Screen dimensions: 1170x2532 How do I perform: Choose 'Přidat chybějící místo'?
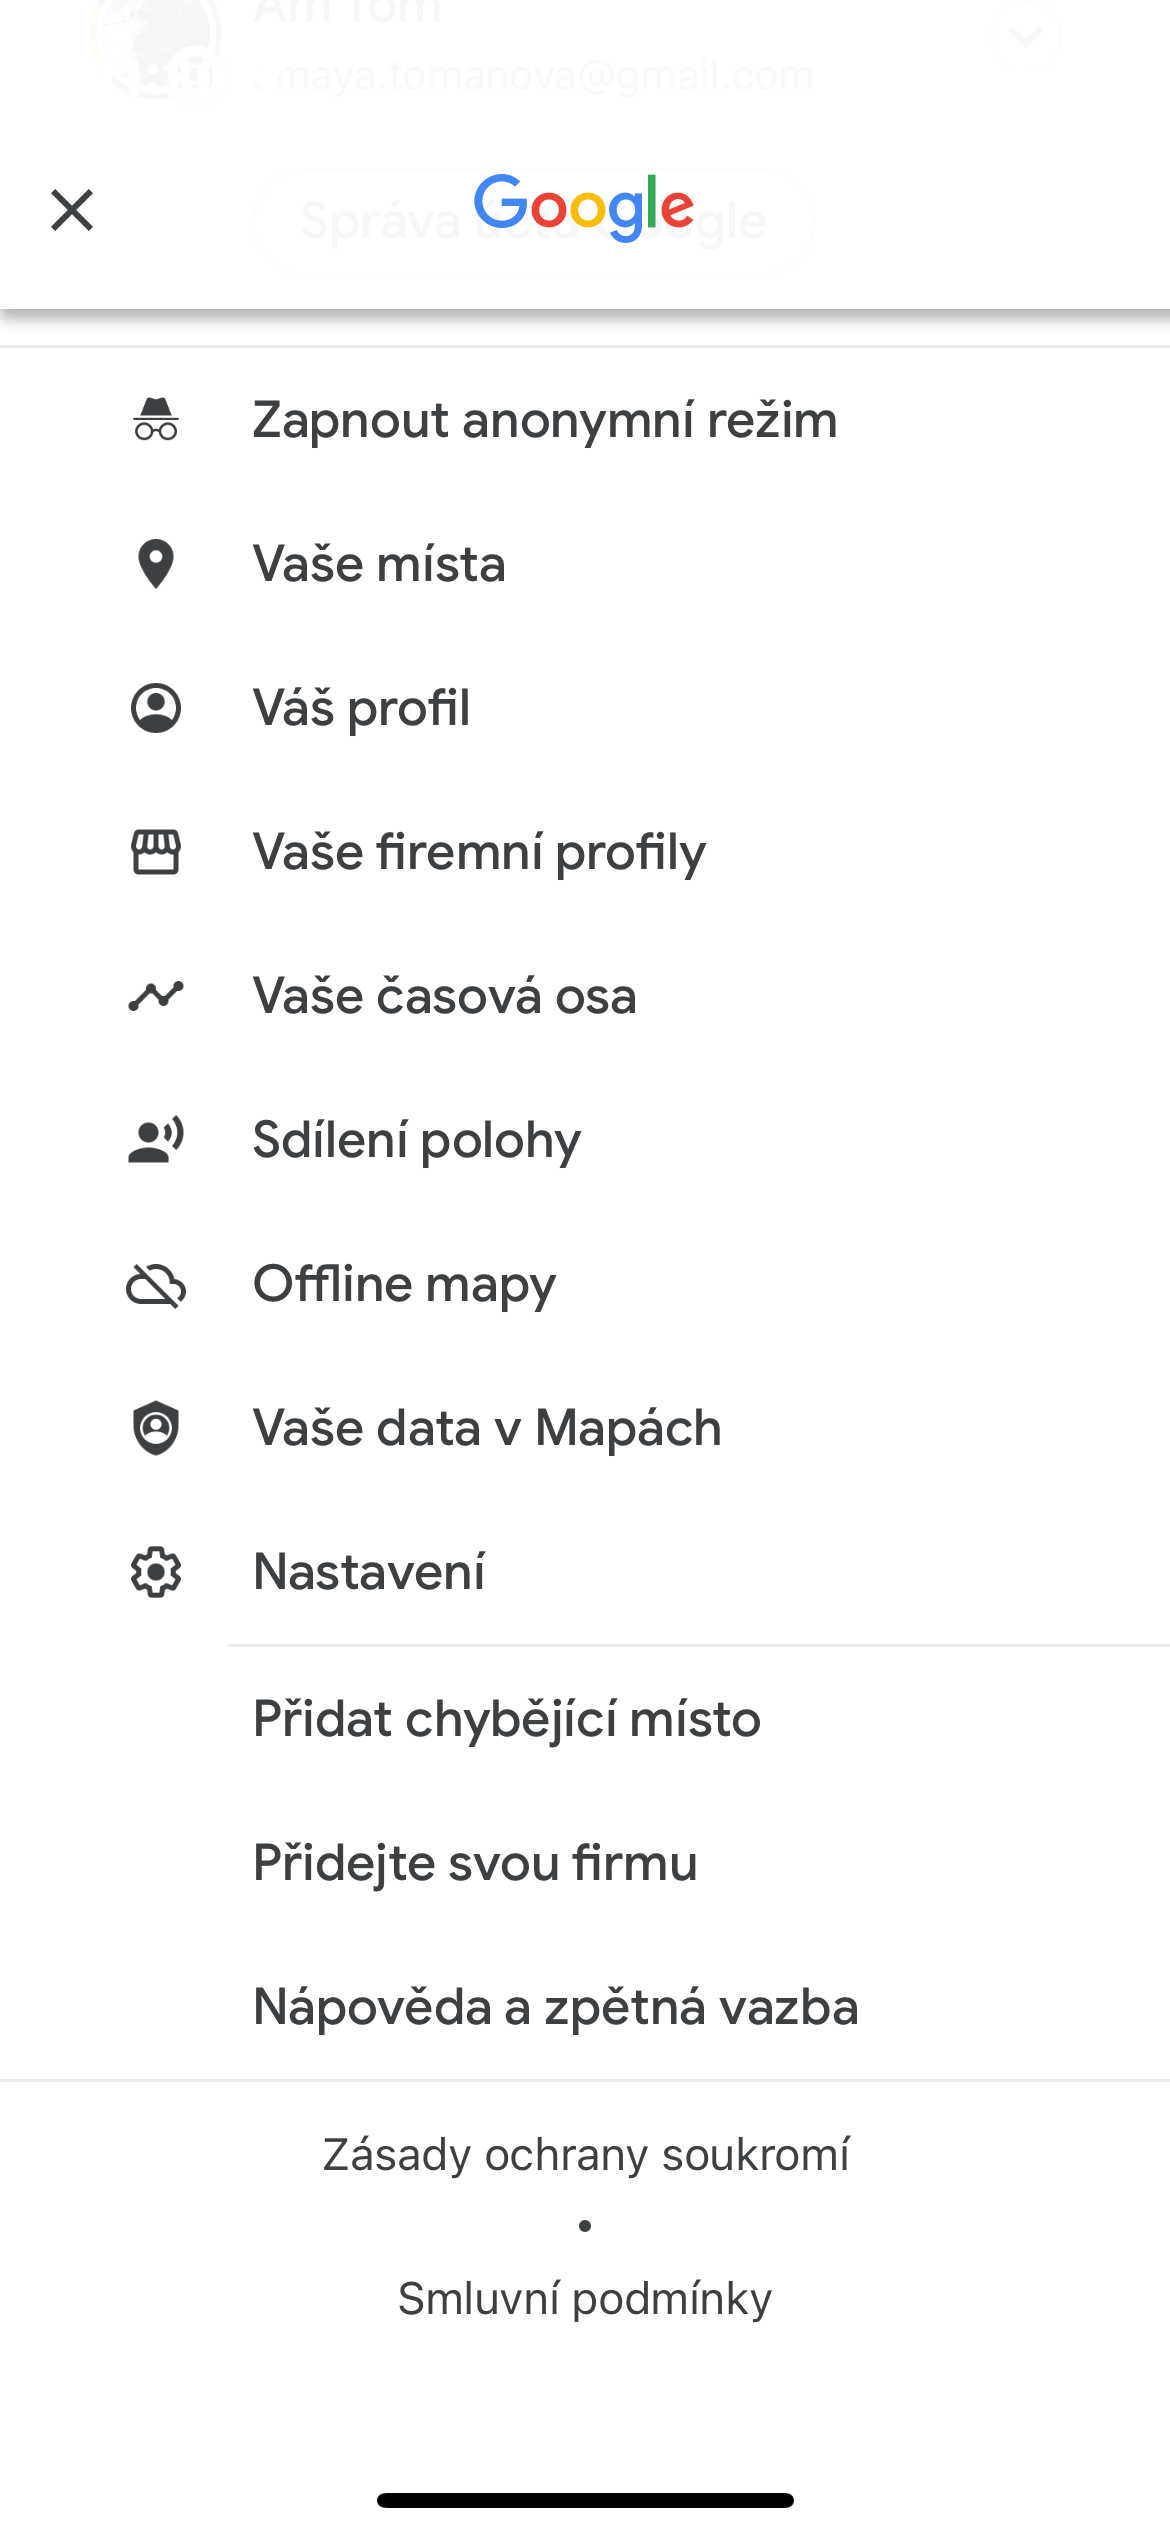coord(507,1719)
